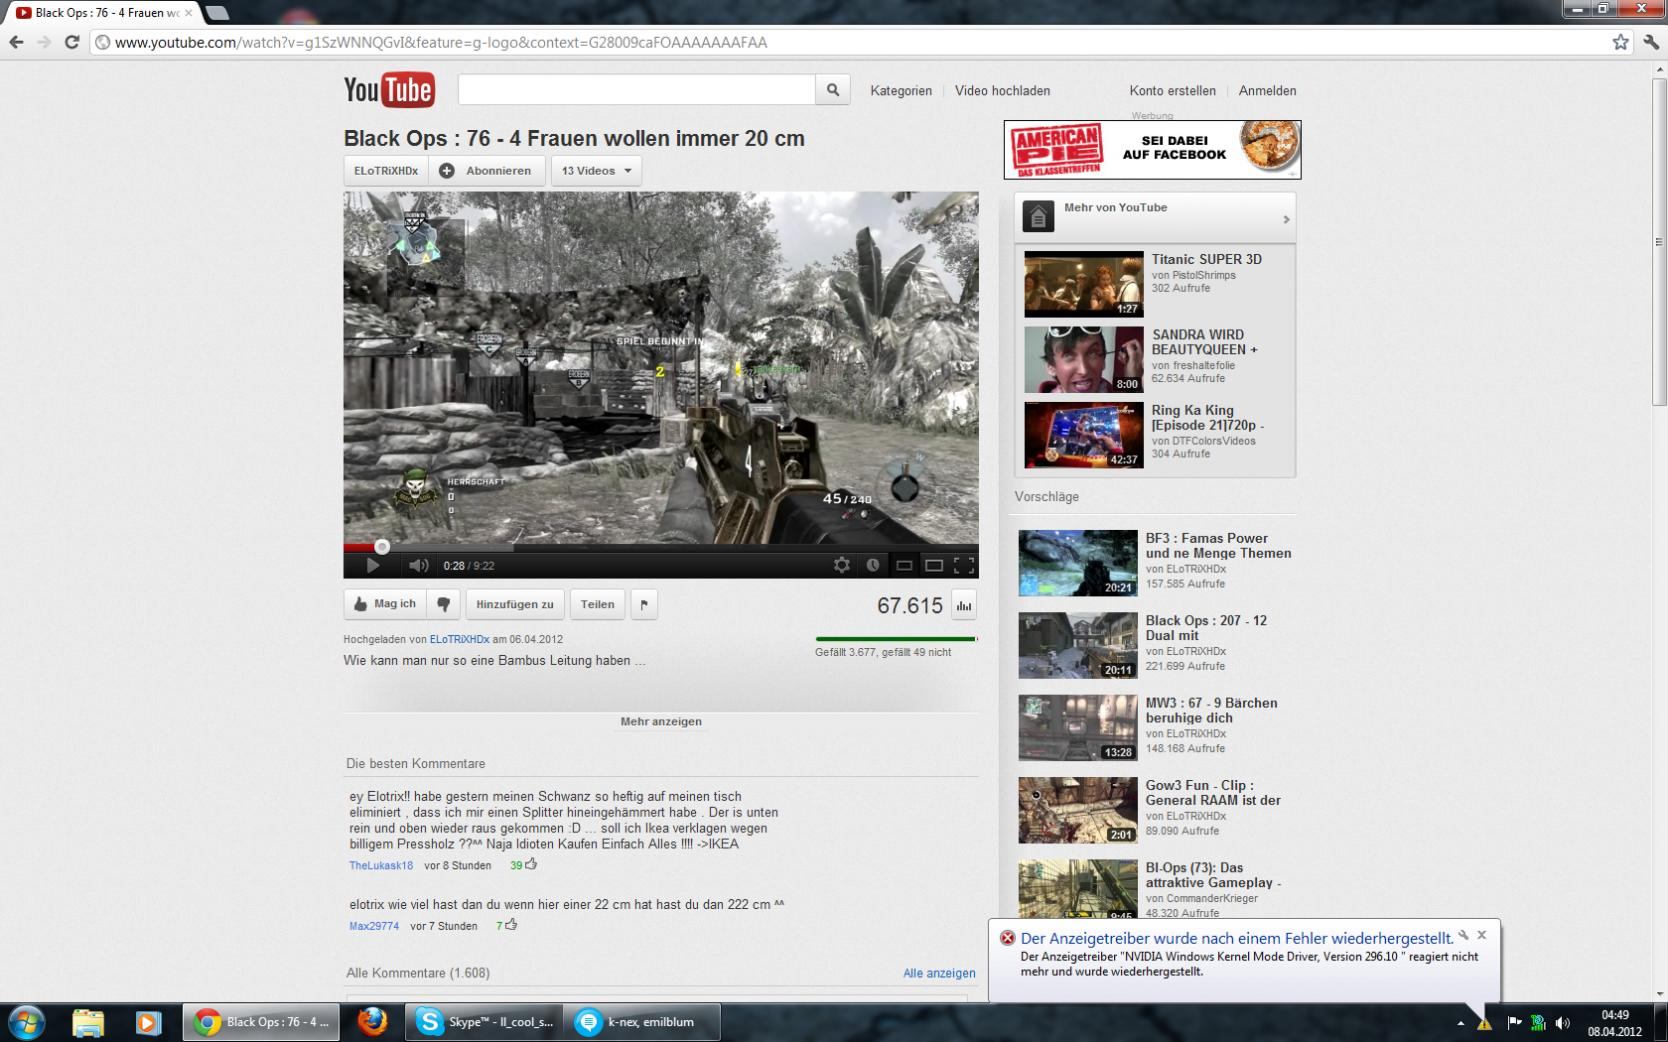Click the Mag ich like button
The image size is (1668, 1042).
coord(385,604)
